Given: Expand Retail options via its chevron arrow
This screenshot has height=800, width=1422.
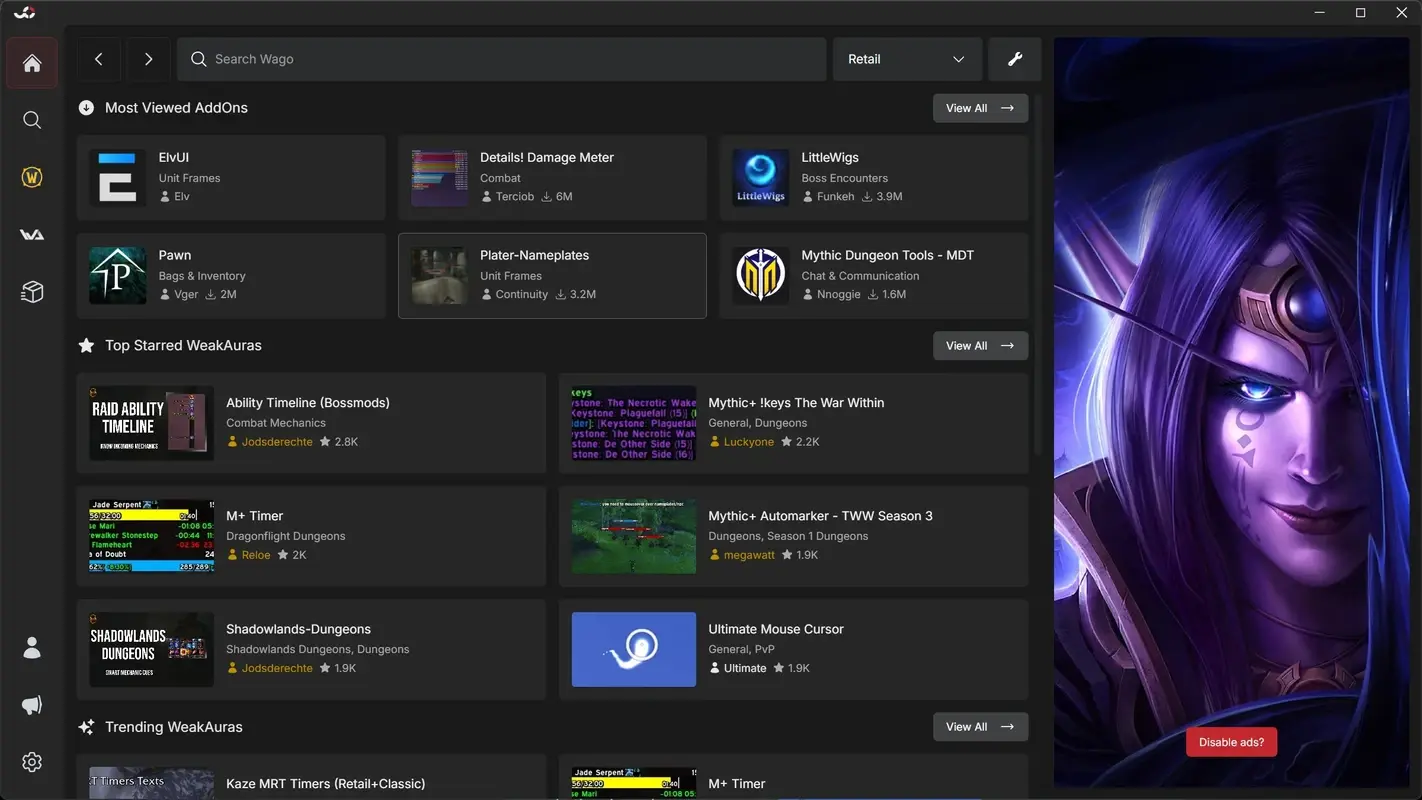Looking at the screenshot, I should 957,59.
